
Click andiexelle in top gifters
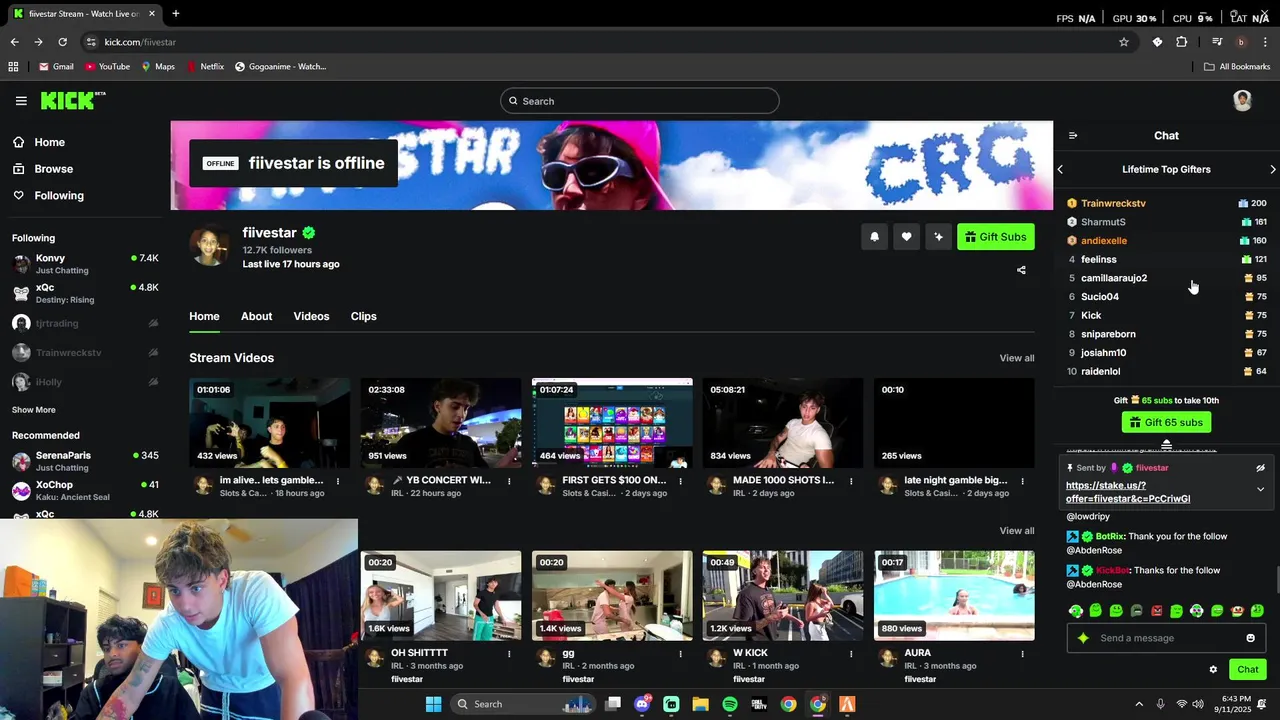tap(1104, 241)
